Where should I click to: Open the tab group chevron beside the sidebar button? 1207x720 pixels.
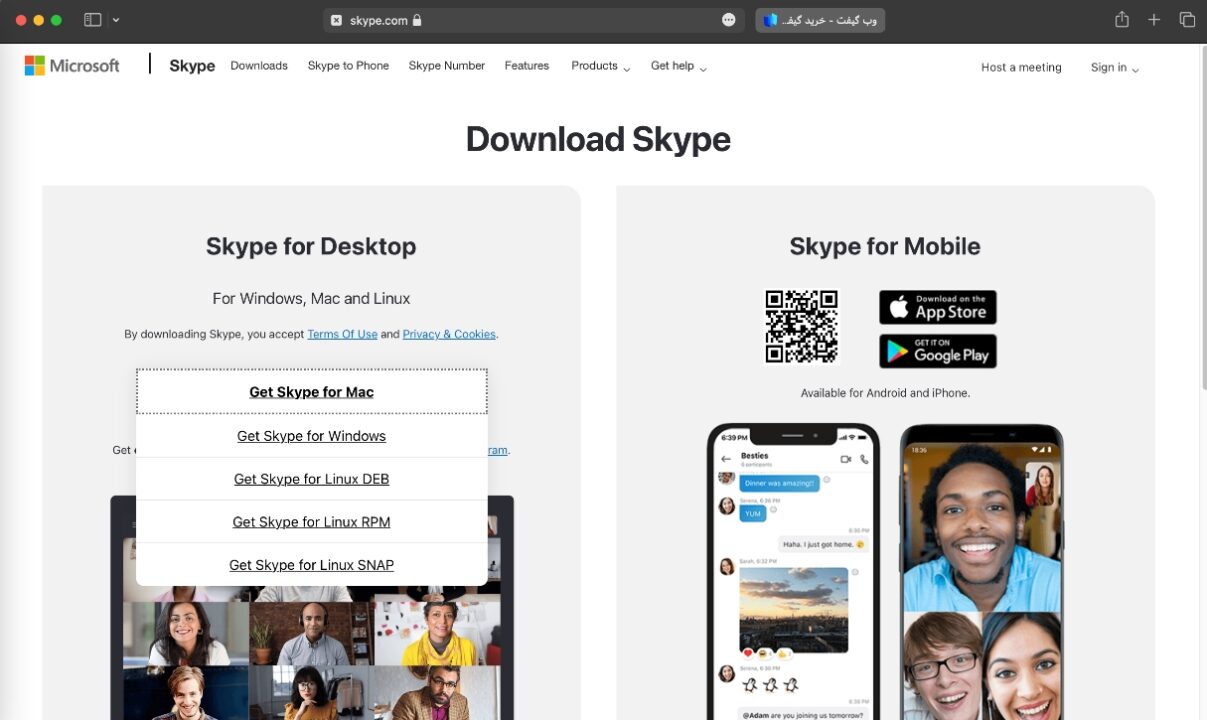click(116, 20)
